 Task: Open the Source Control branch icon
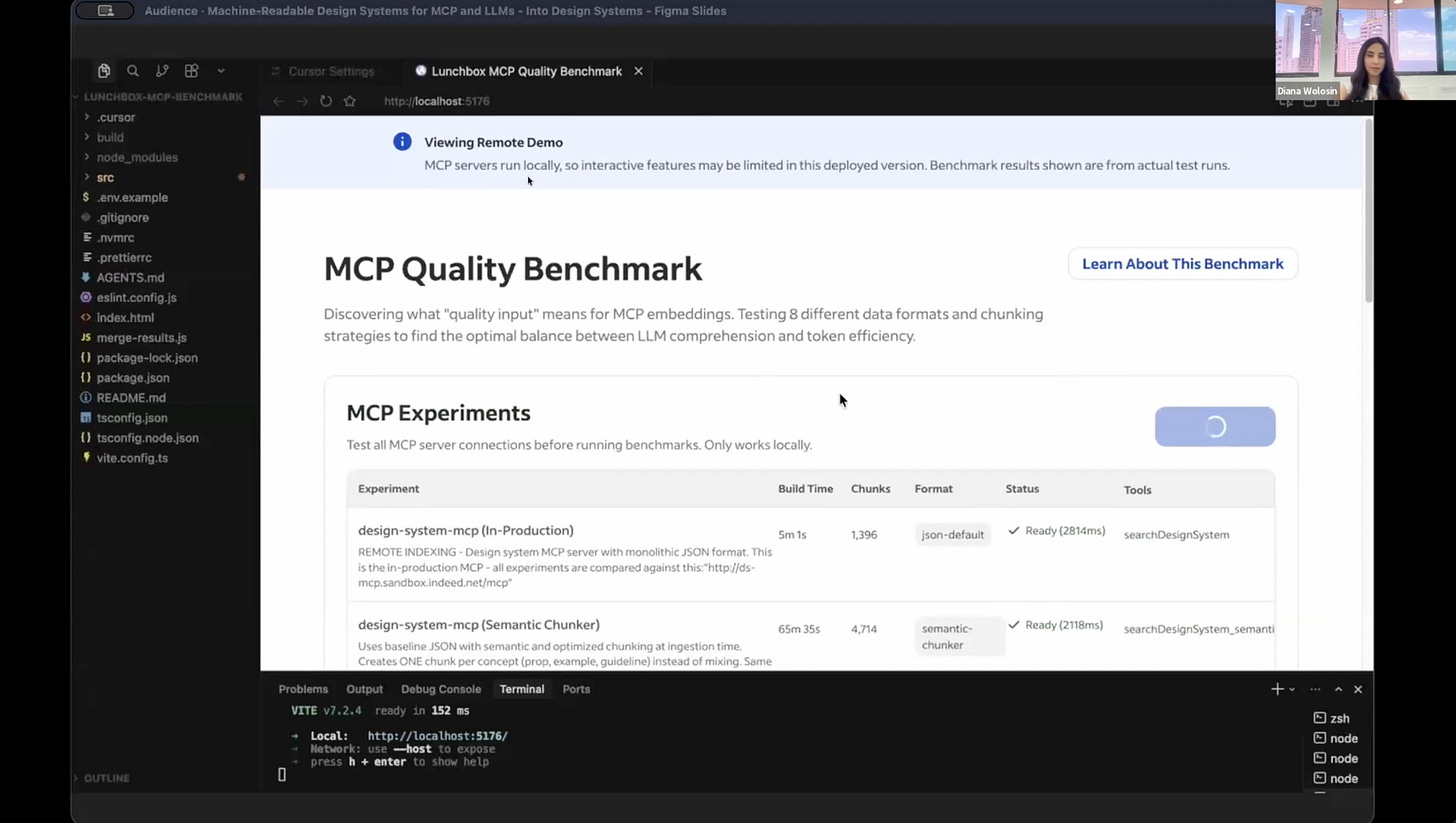coord(162,71)
